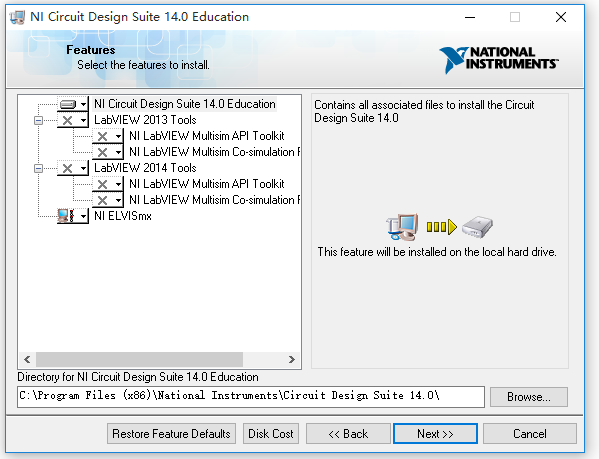Viewport: 599px width, 459px height.
Task: Click the National Instruments logo
Action: click(x=499, y=59)
